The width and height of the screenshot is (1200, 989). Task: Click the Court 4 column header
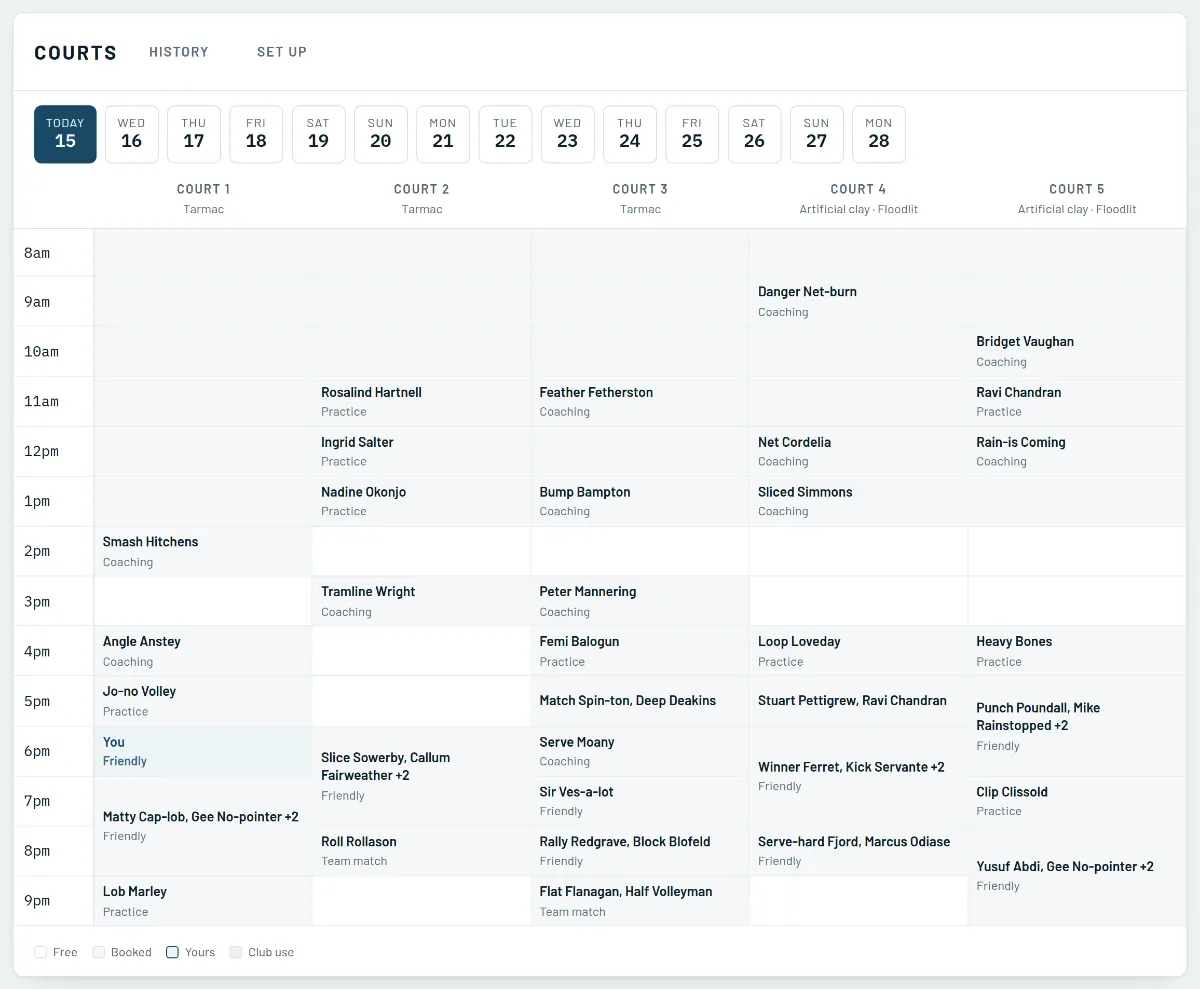coord(858,198)
